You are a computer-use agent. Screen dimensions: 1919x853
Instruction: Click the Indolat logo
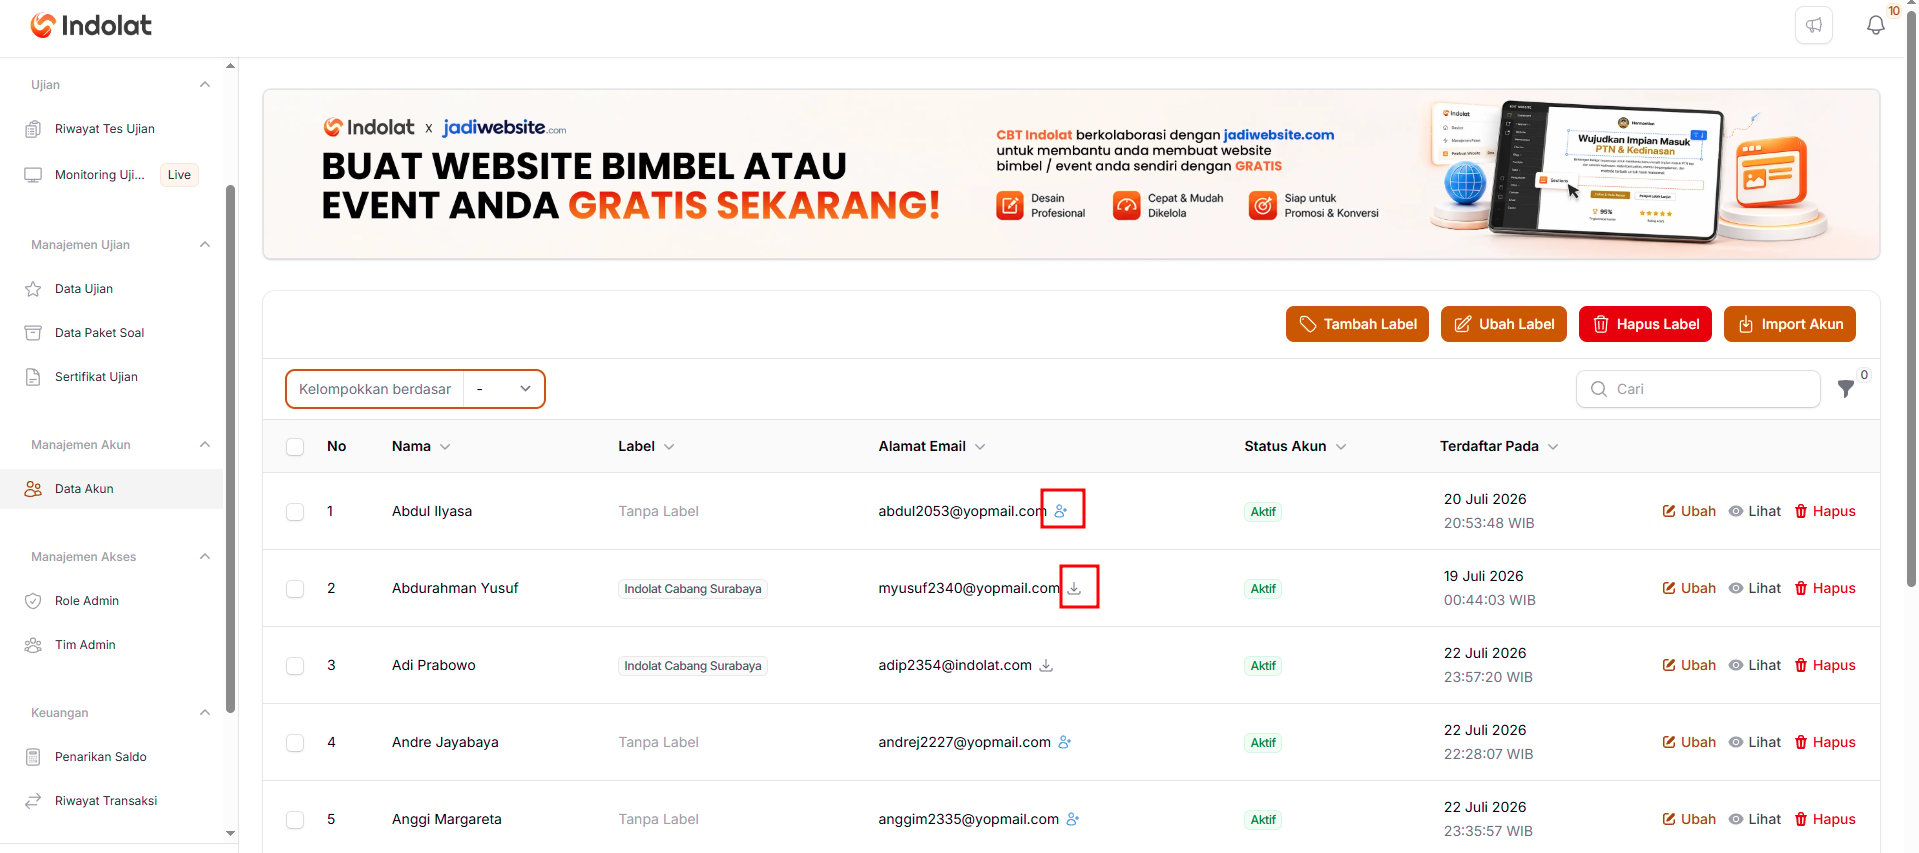pos(91,25)
